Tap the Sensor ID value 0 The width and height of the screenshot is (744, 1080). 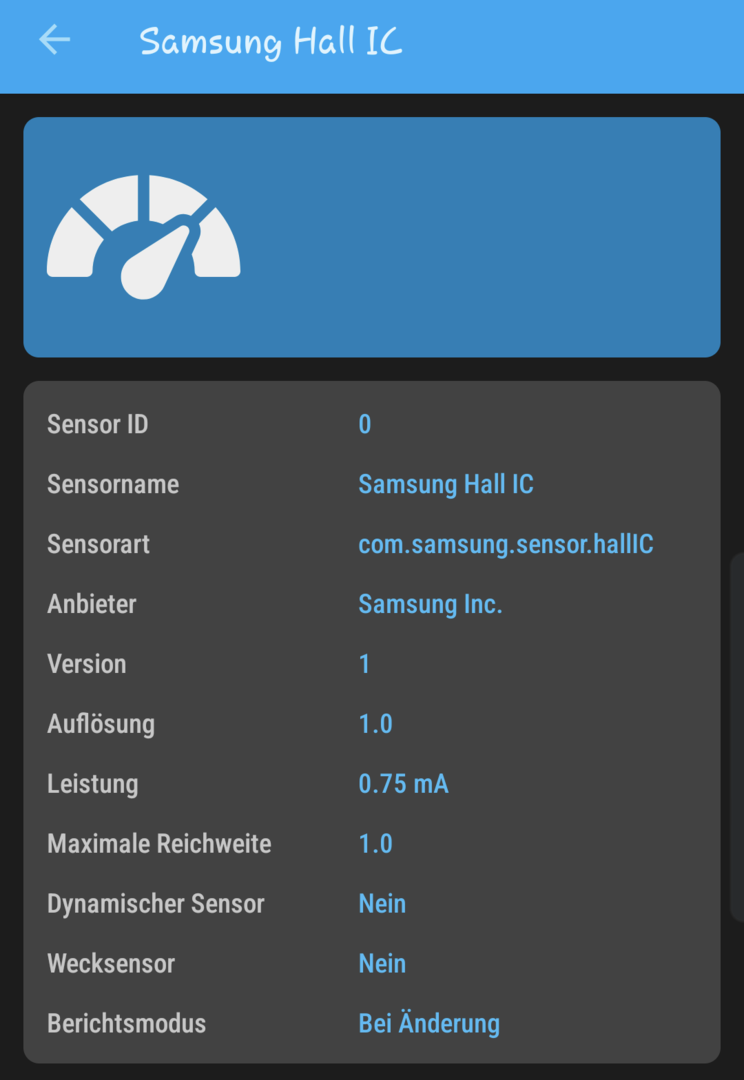pos(365,424)
